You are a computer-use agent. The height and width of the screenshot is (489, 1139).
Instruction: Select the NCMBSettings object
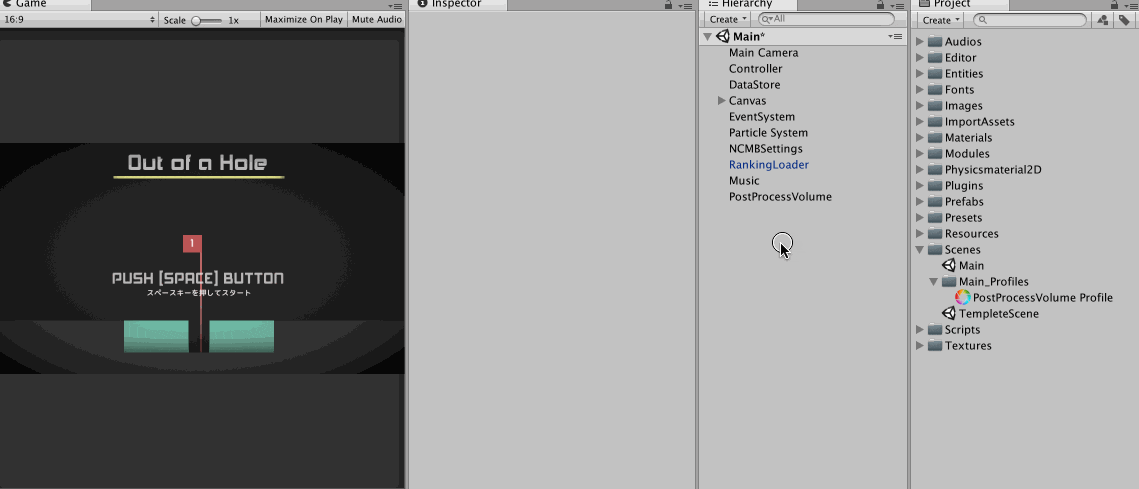766,148
